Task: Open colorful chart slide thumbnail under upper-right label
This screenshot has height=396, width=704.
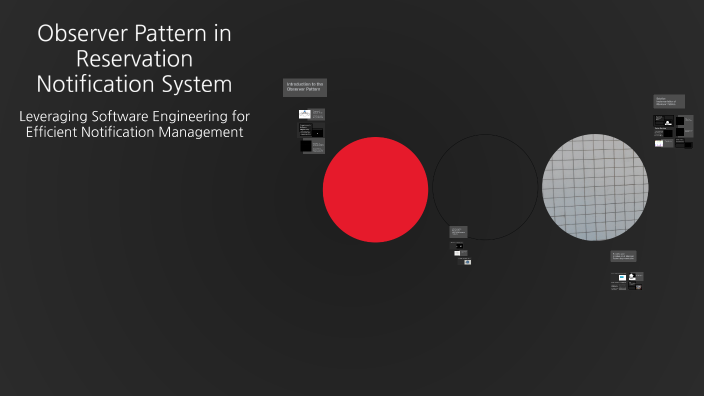Action: [664, 143]
